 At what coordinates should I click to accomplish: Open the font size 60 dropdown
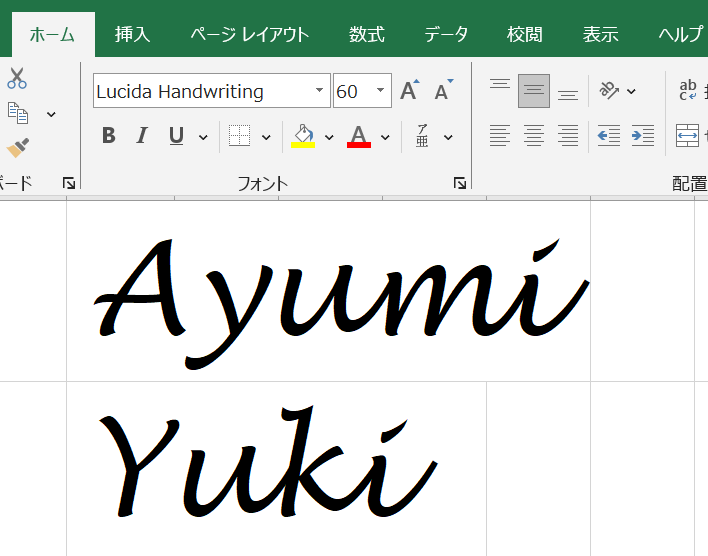coord(381,91)
